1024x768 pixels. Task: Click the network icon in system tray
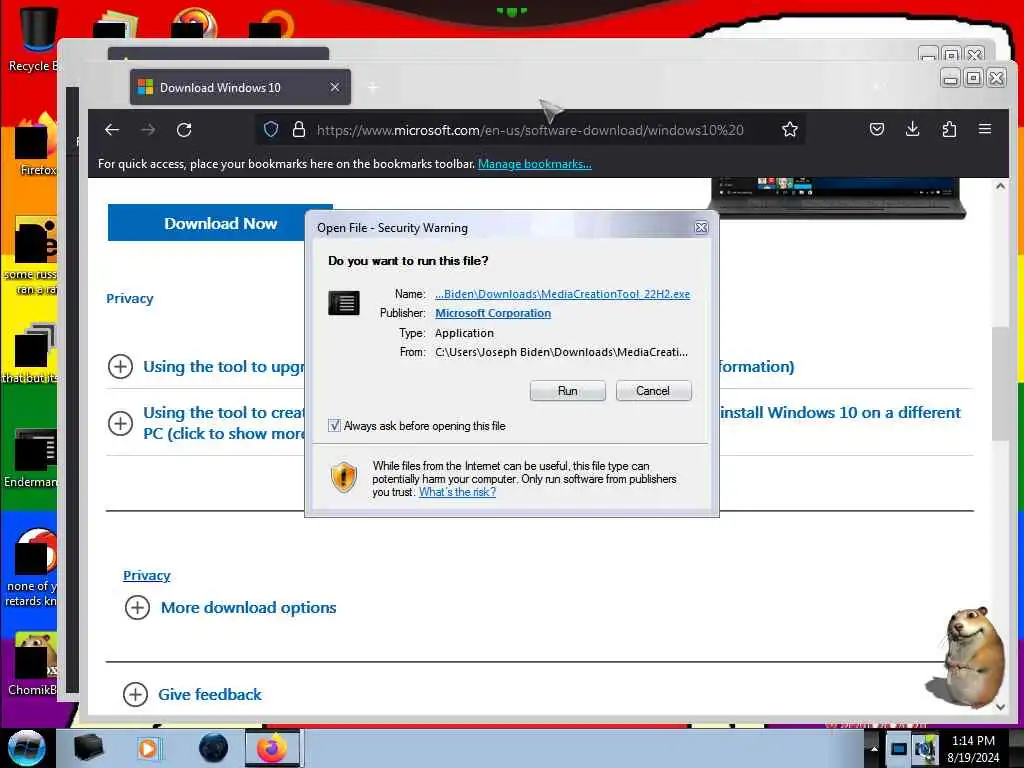924,749
